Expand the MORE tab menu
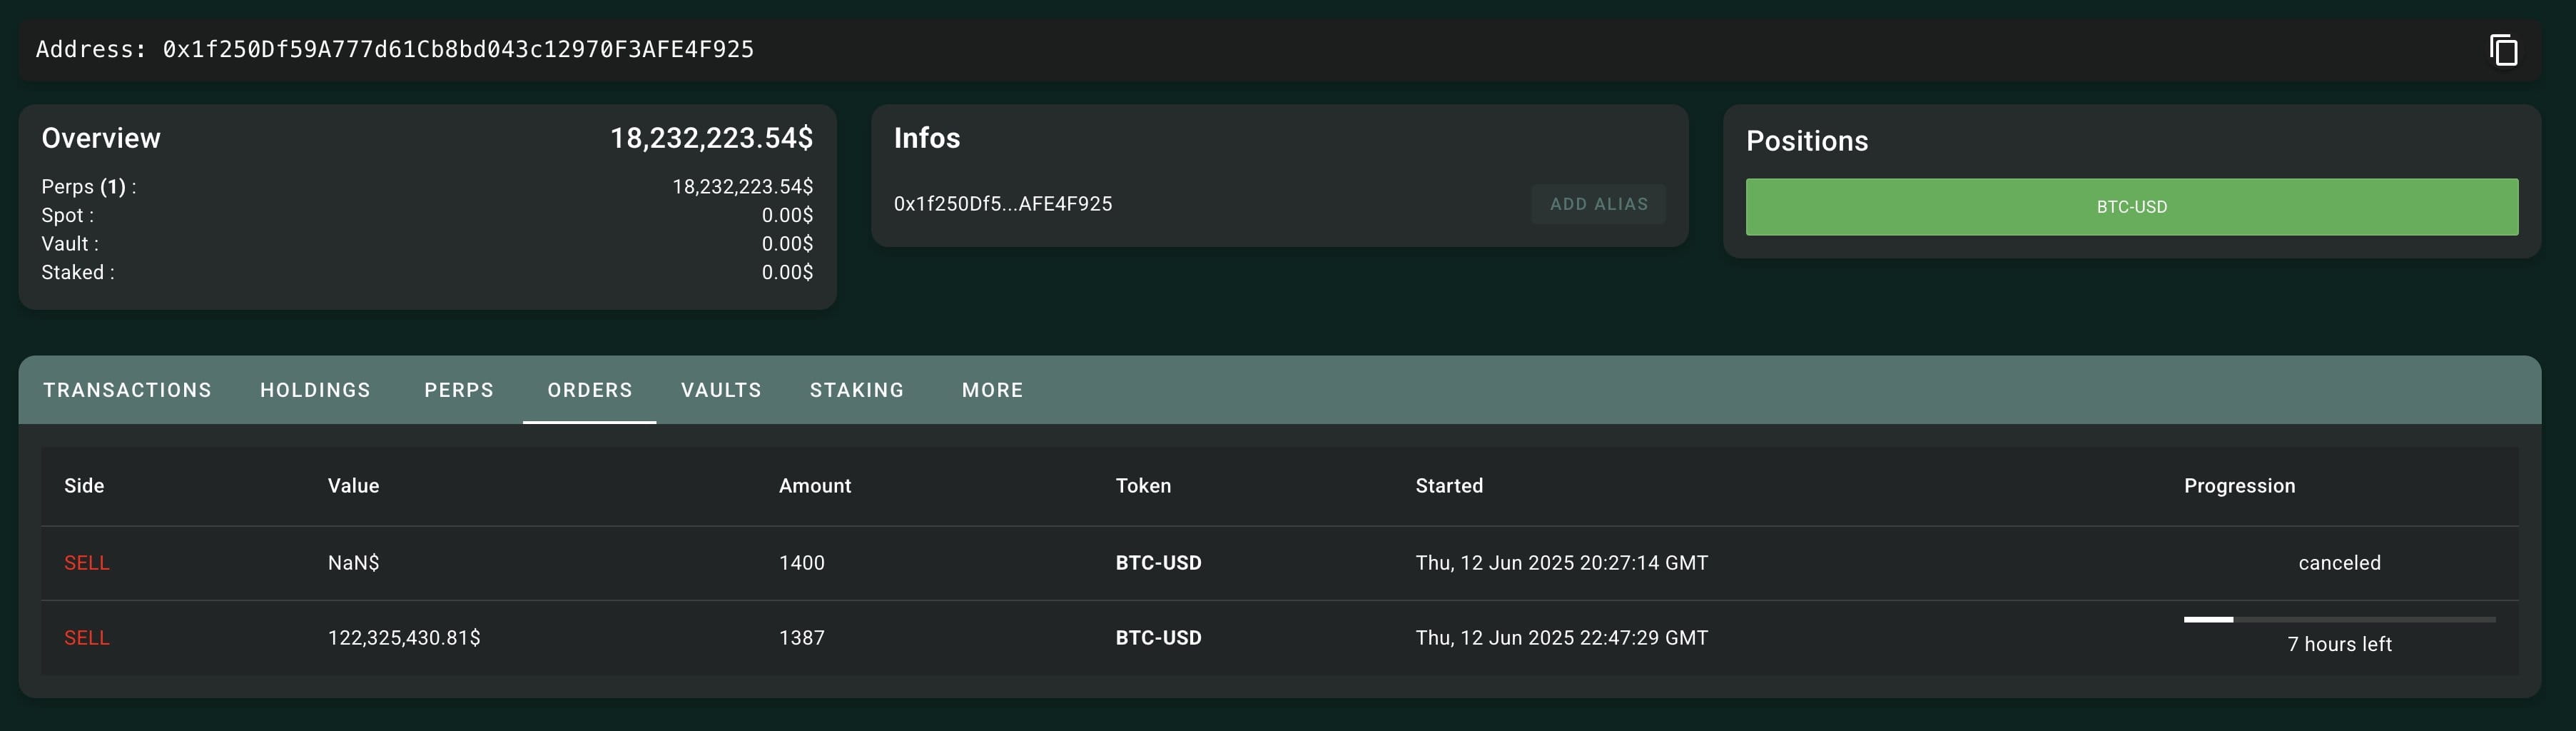This screenshot has height=731, width=2576. 992,390
